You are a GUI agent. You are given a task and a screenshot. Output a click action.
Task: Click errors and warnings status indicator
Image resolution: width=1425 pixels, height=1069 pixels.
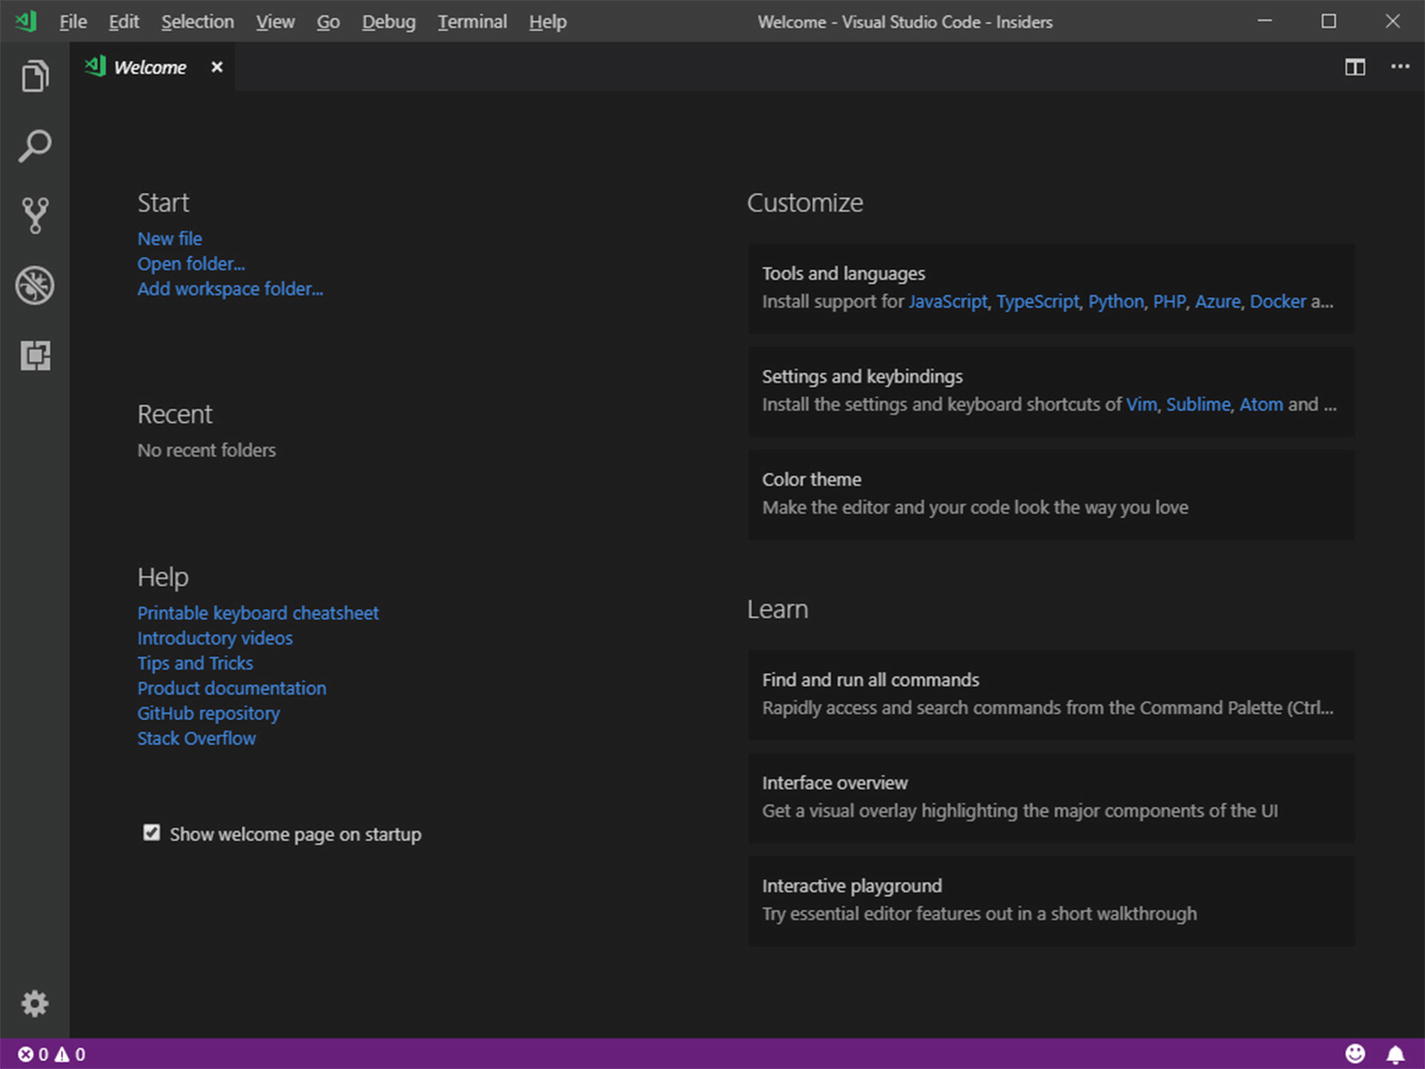pyautogui.click(x=52, y=1054)
